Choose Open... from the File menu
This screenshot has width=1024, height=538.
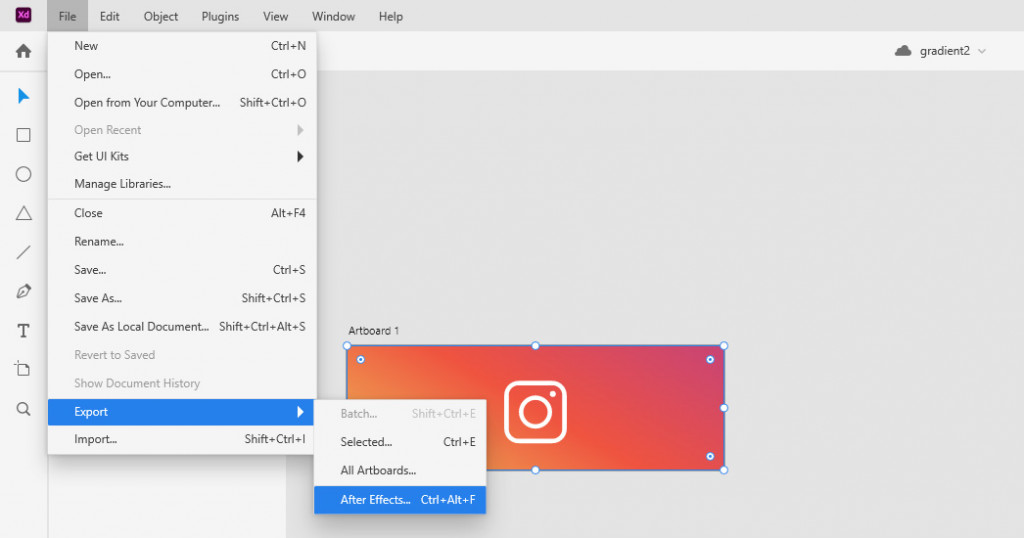pyautogui.click(x=182, y=74)
